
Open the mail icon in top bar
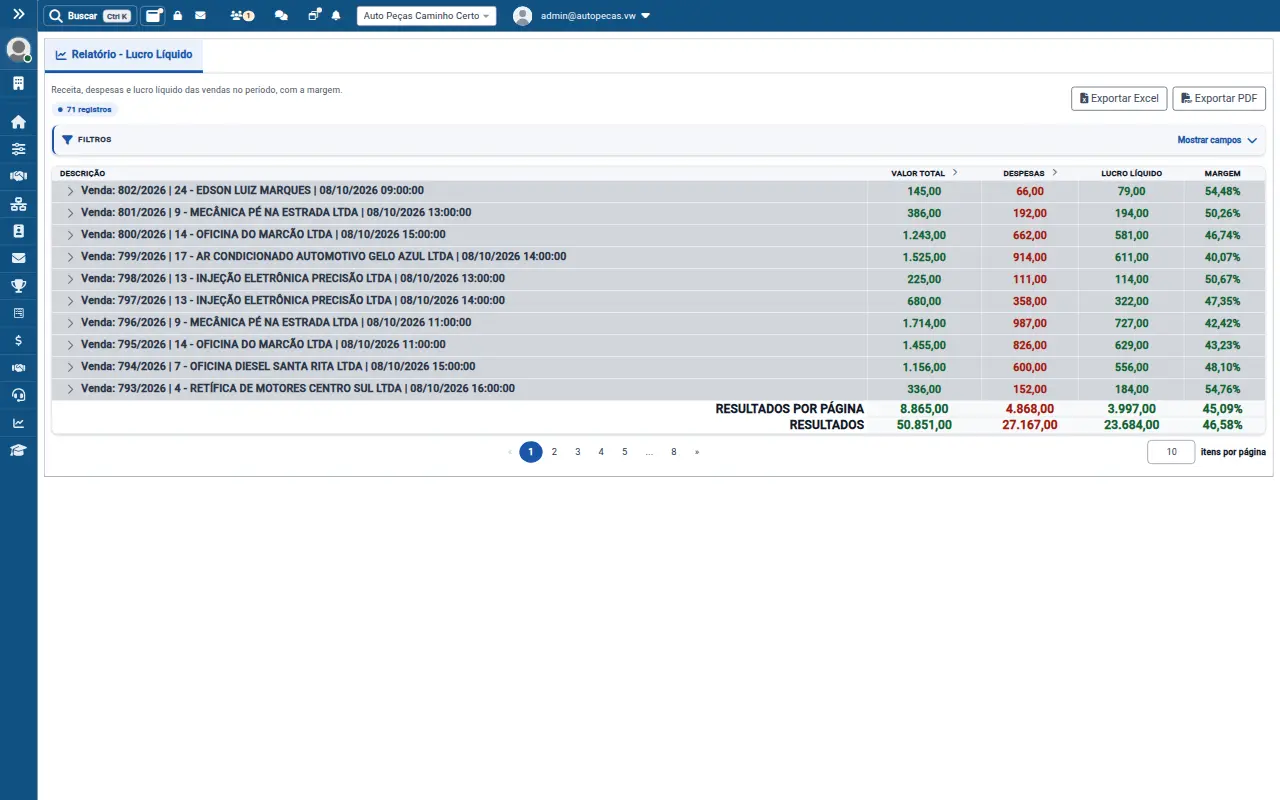(200, 16)
